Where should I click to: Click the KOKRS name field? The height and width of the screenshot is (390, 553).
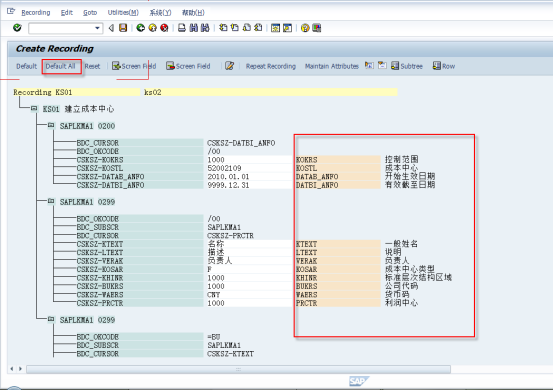click(338, 160)
